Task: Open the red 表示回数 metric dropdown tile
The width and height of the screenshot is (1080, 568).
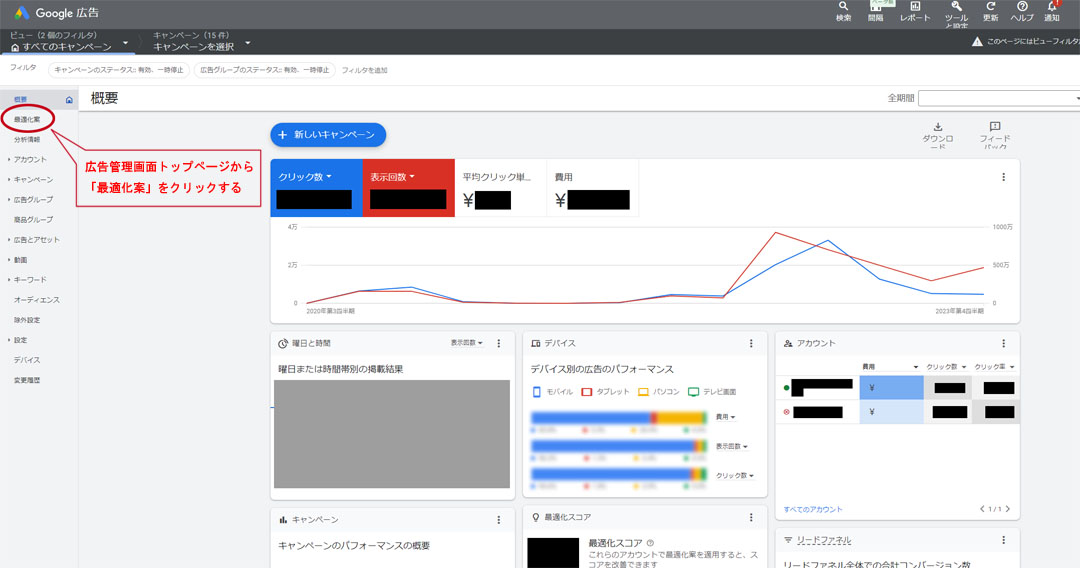Action: pyautogui.click(x=408, y=188)
